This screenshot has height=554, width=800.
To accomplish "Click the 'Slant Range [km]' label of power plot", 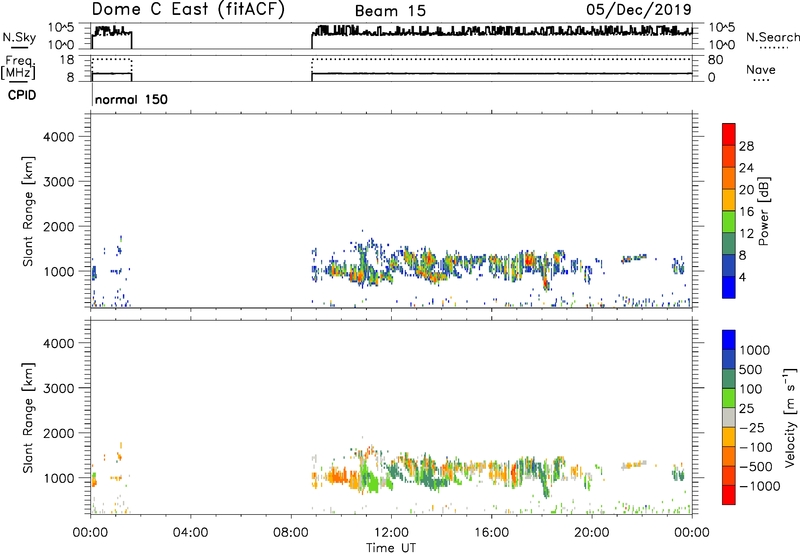I will (x=28, y=211).
